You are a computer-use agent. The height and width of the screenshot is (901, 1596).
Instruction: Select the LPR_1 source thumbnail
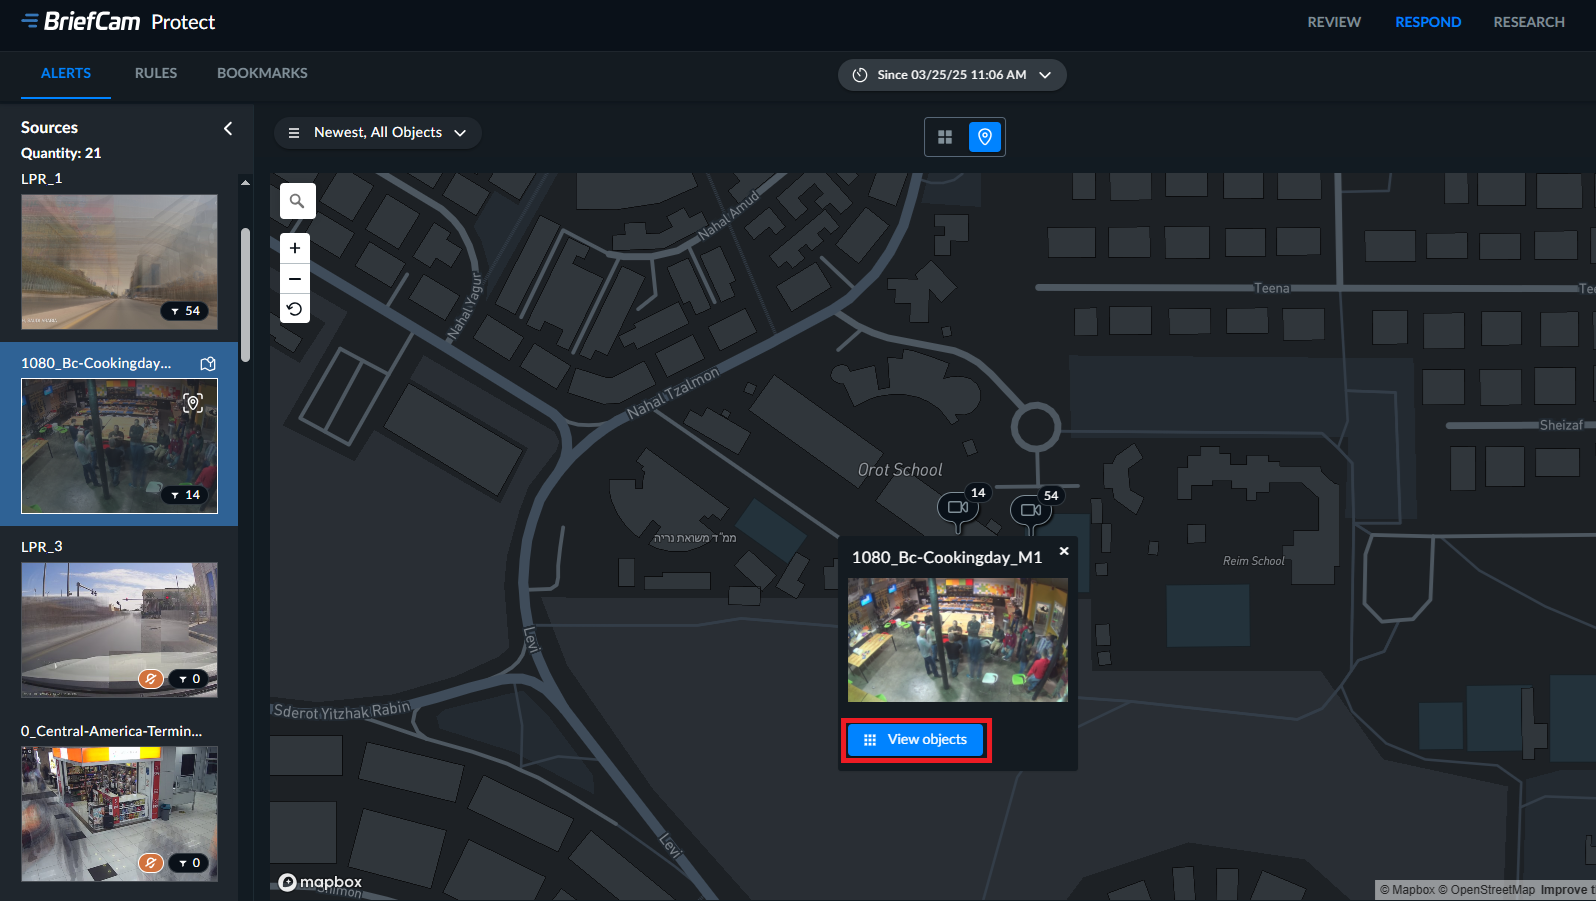coord(120,262)
